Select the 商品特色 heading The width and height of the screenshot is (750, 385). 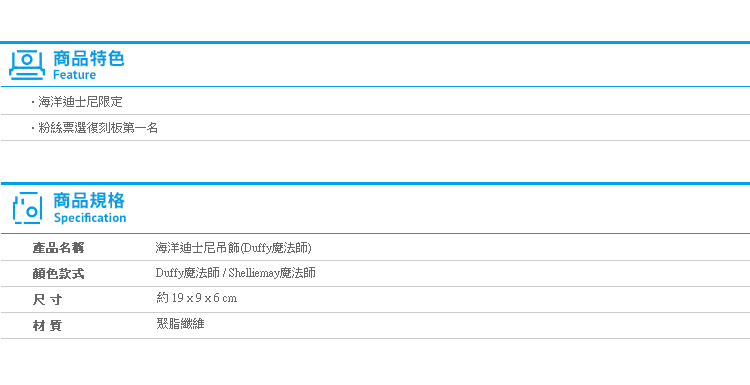tap(88, 58)
